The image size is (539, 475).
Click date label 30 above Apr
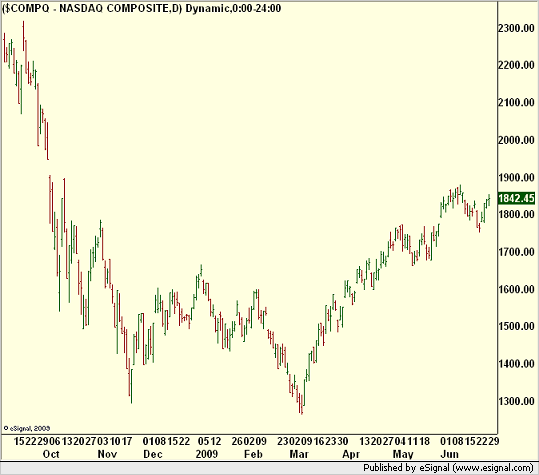(343, 441)
